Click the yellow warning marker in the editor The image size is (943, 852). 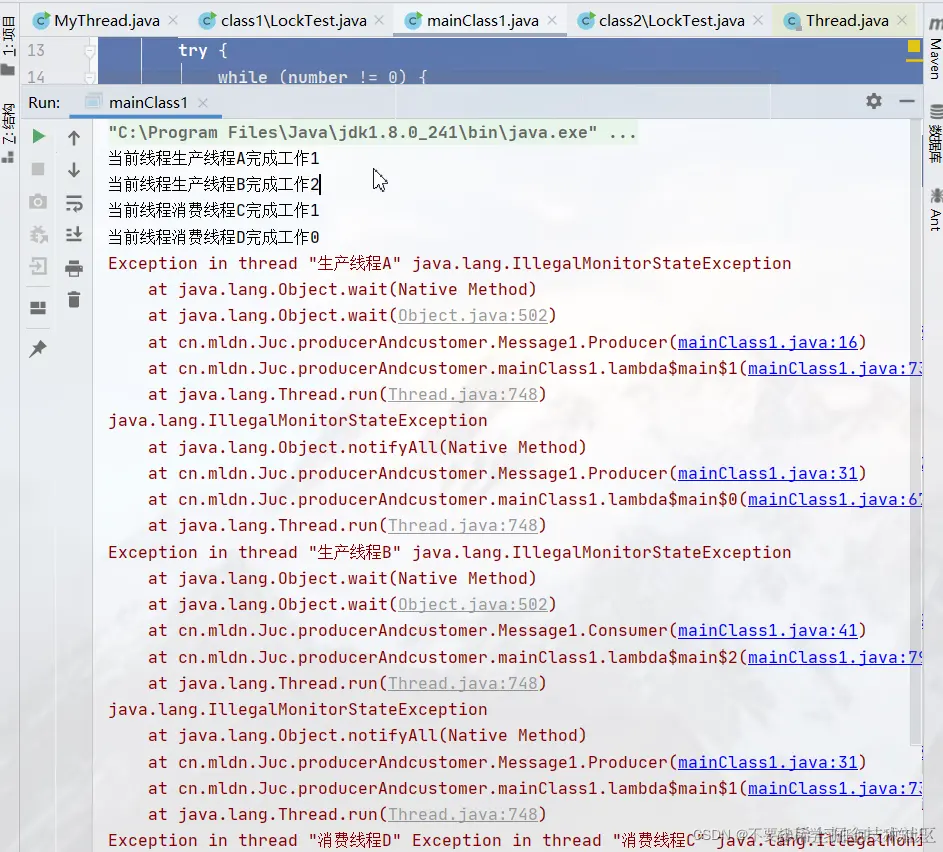914,46
